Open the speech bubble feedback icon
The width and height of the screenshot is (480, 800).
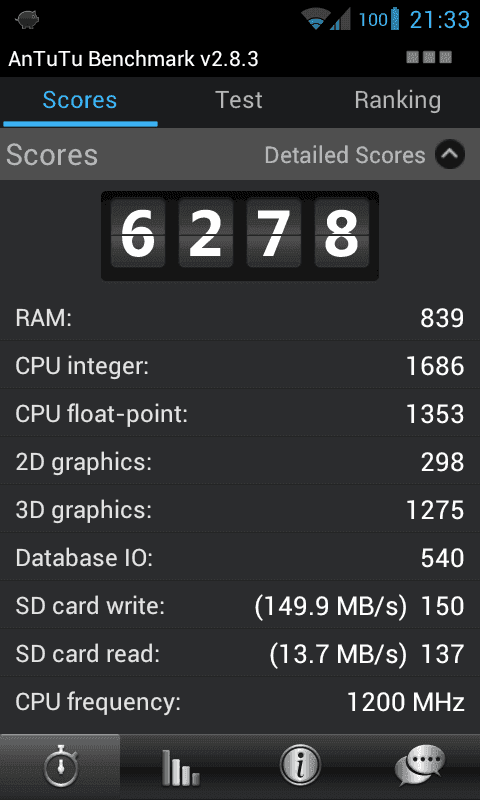pyautogui.click(x=420, y=766)
